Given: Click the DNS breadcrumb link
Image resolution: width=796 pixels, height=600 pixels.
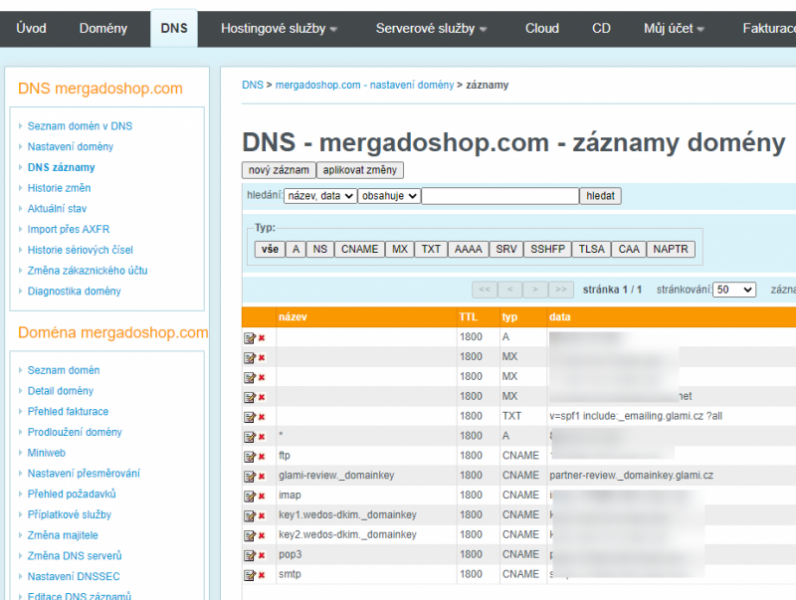Looking at the screenshot, I should [x=252, y=85].
